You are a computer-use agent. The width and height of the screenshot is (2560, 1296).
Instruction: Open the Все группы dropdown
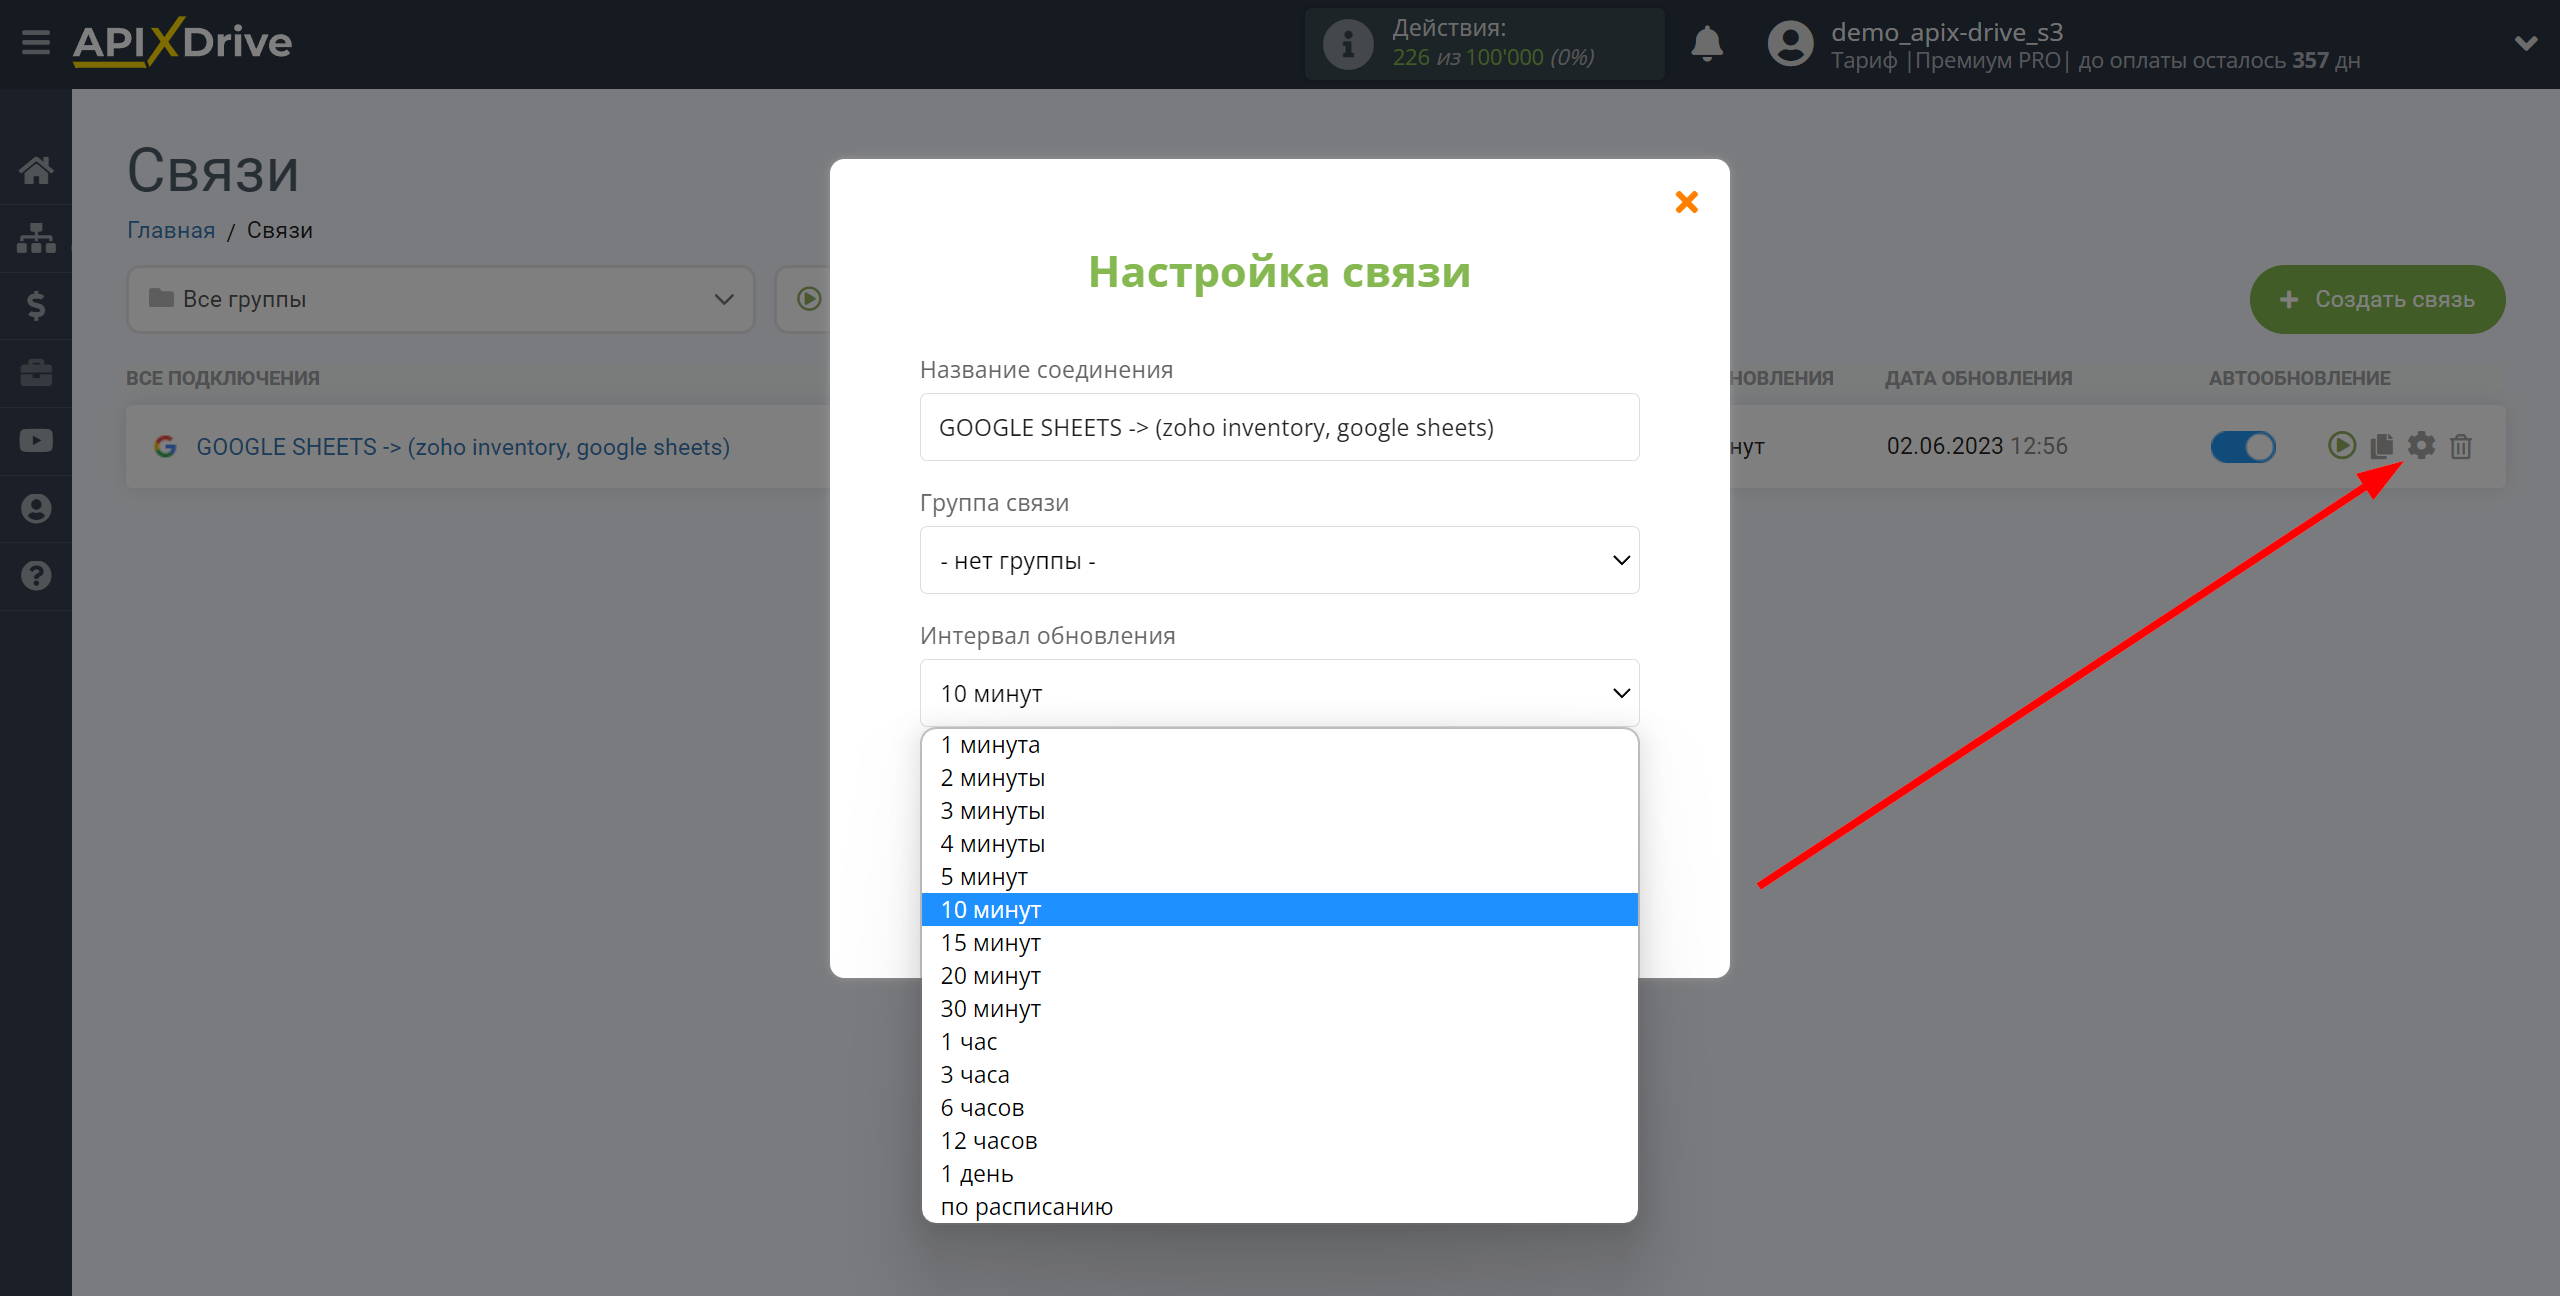click(441, 299)
